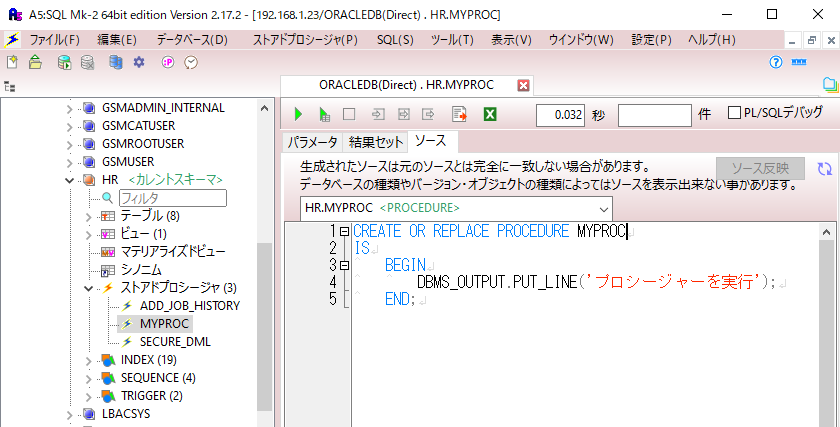Close the ORACLEDB HR.MYPROC tab
The width and height of the screenshot is (840, 427).
pos(522,86)
